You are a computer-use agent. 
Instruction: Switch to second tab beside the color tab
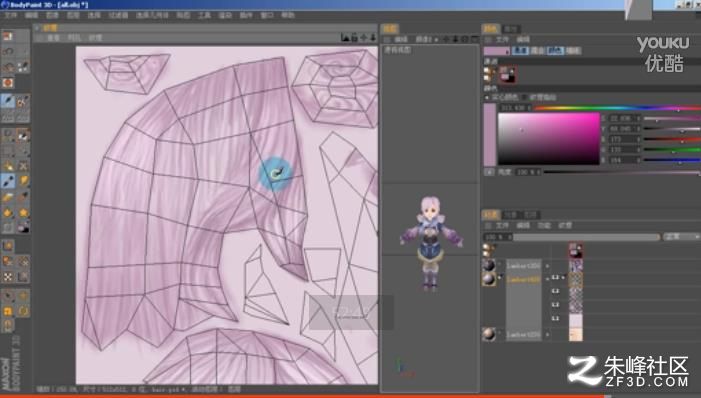511,29
